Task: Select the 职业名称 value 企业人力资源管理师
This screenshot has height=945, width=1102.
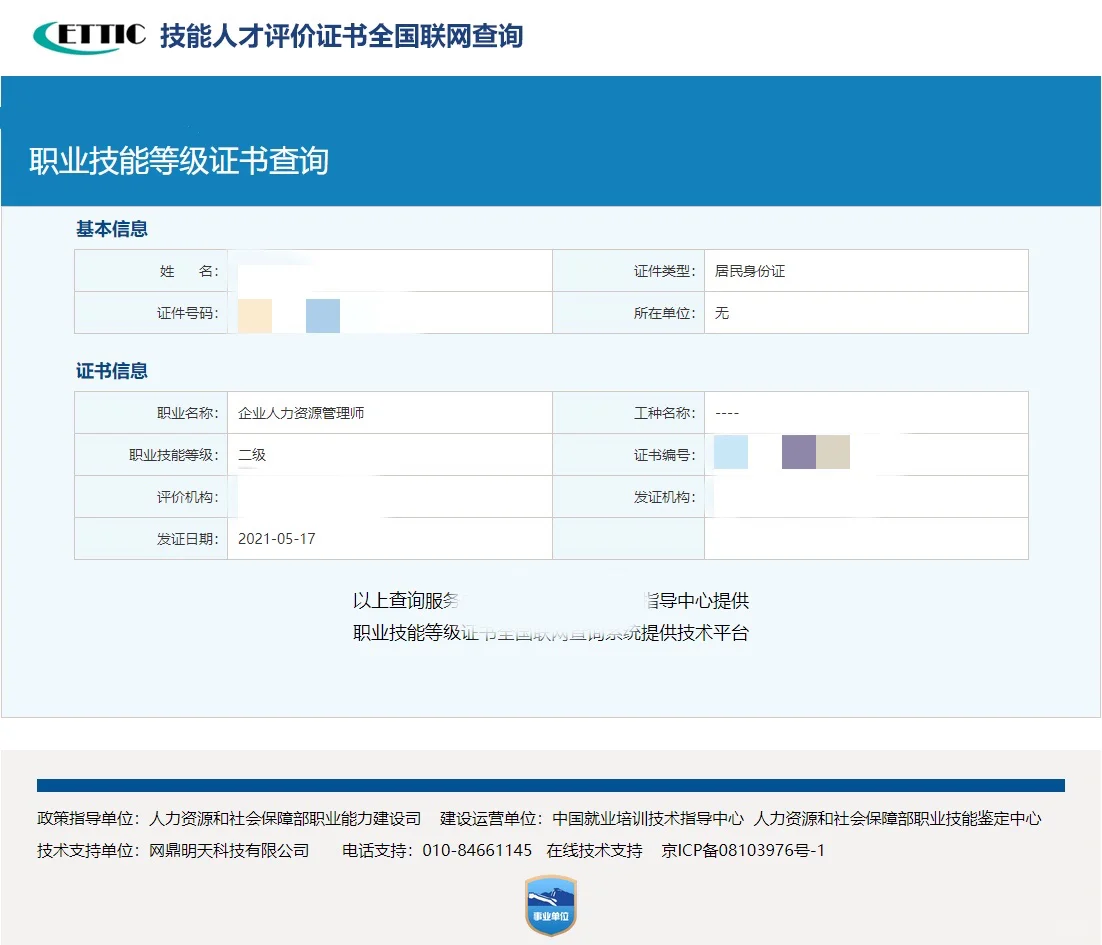Action: tap(303, 412)
